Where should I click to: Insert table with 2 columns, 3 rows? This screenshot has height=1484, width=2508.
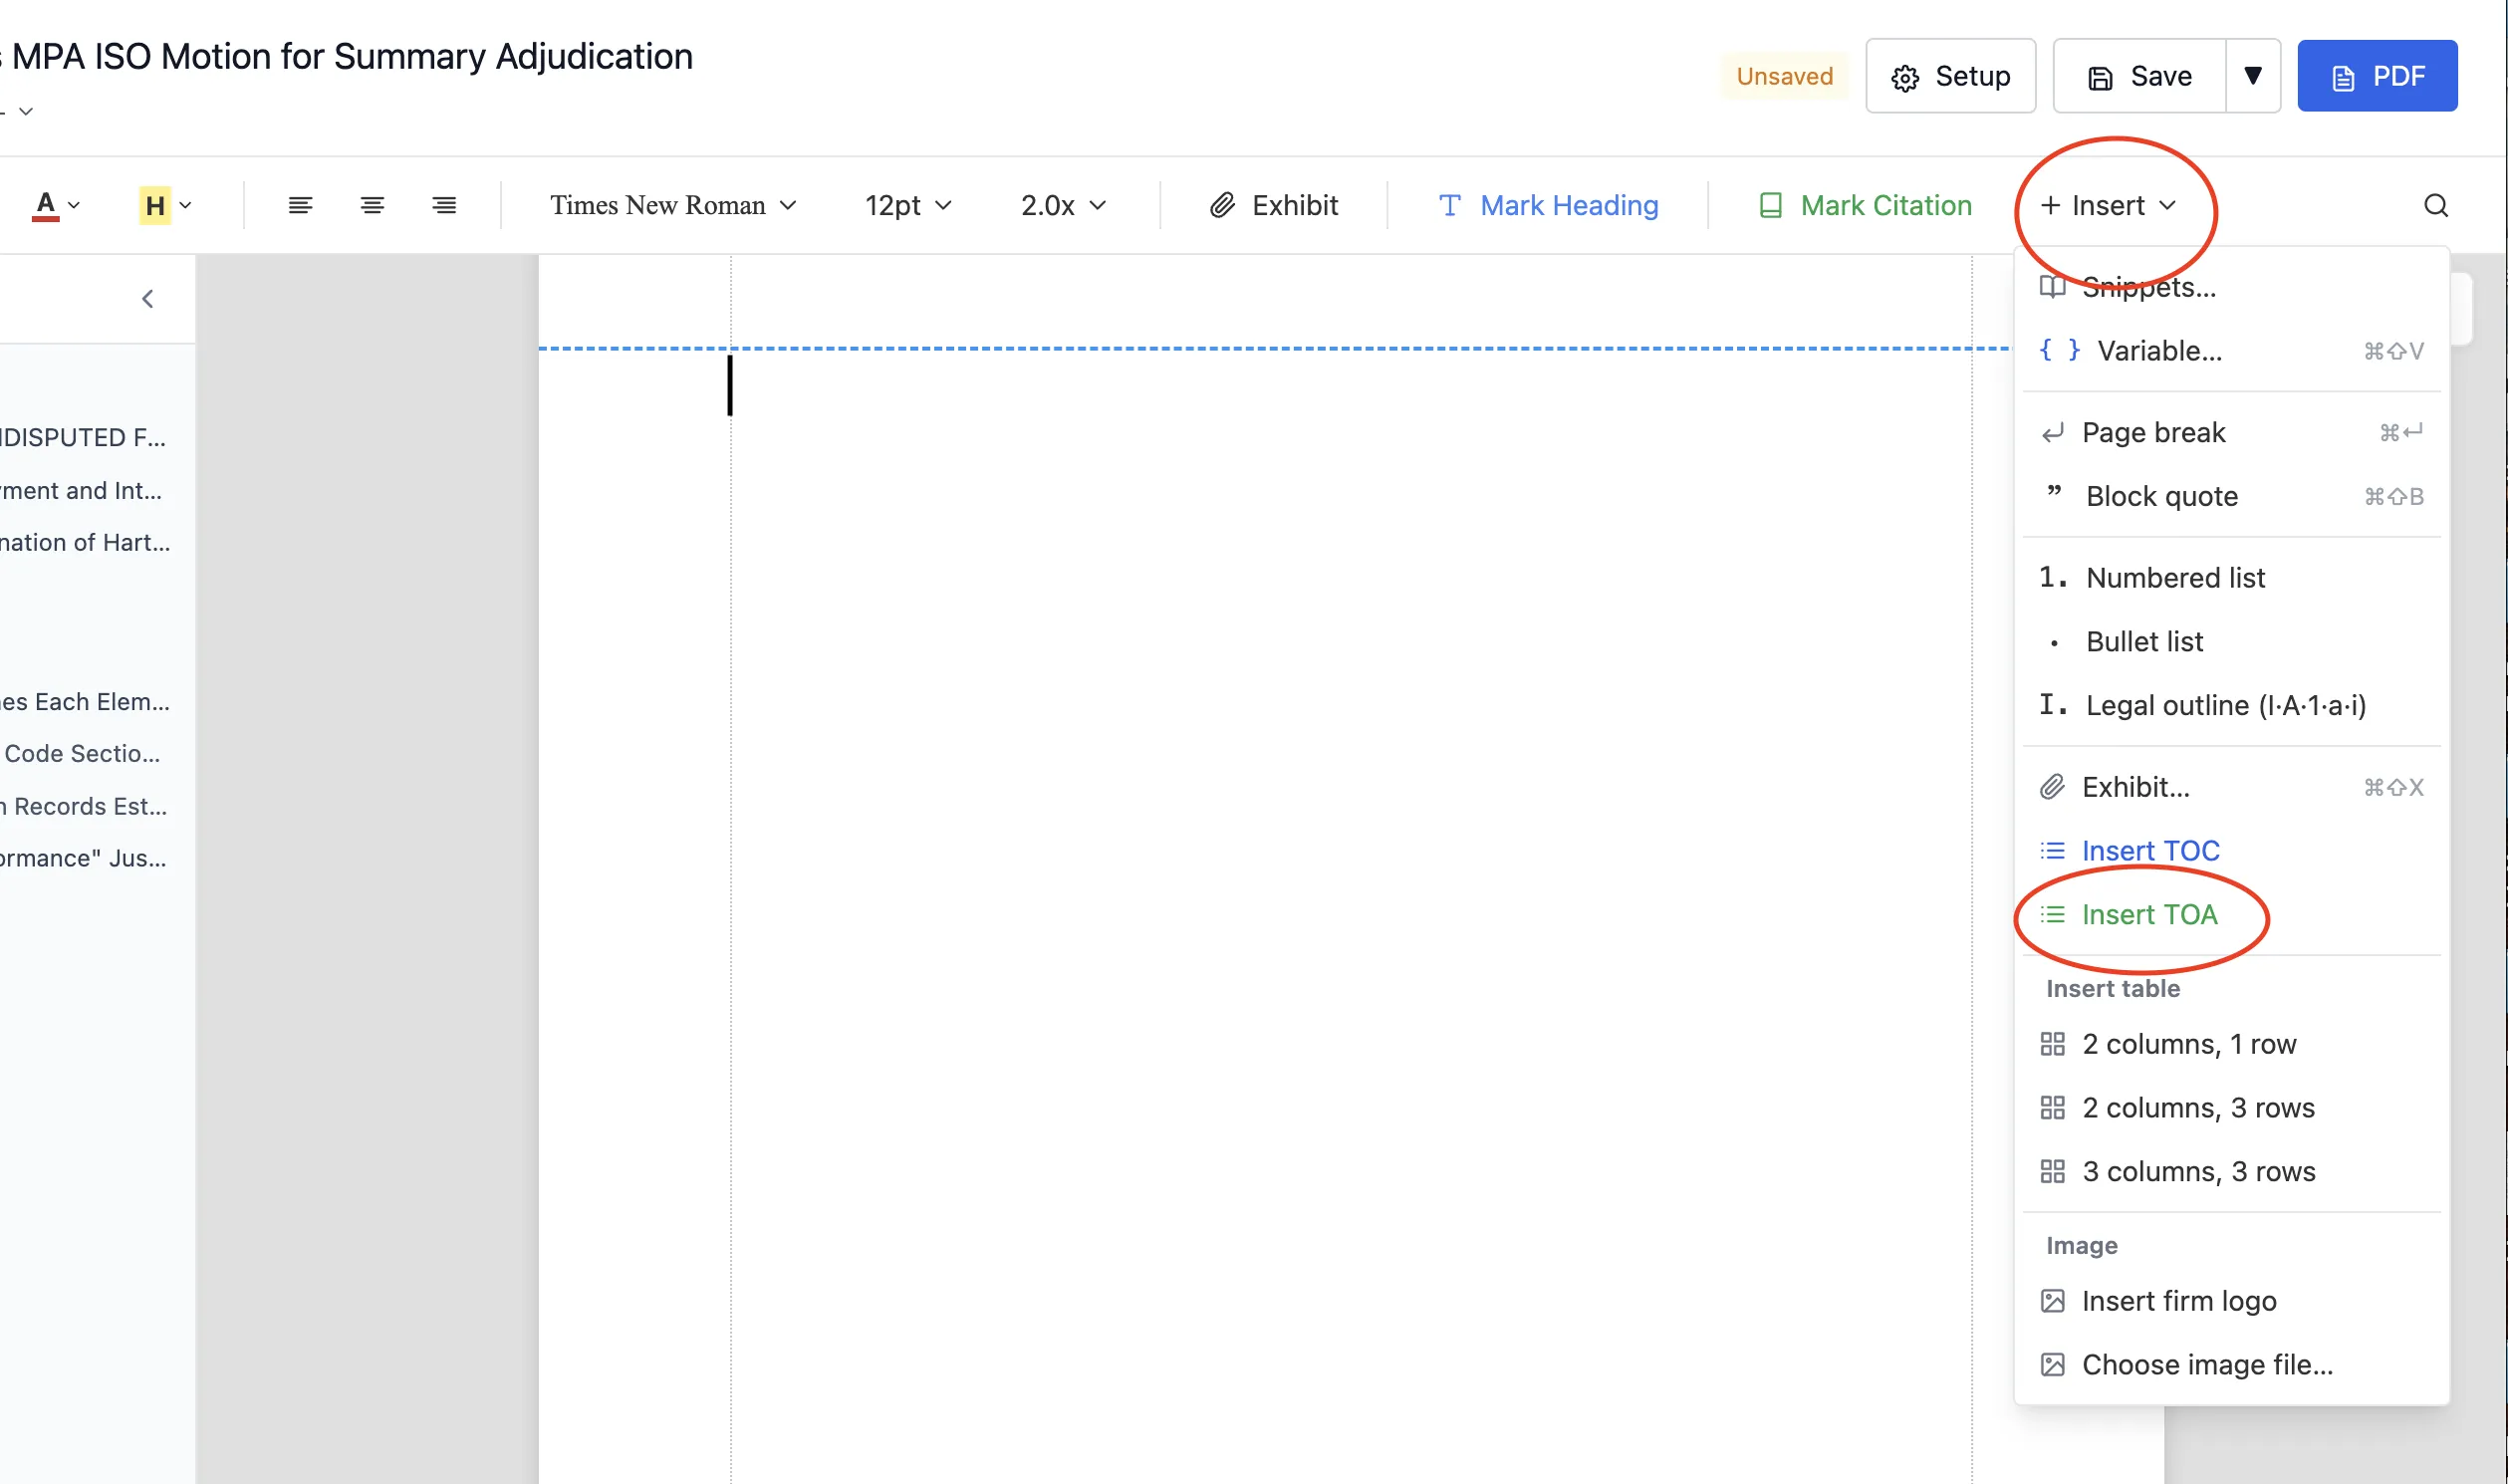[2232, 1108]
